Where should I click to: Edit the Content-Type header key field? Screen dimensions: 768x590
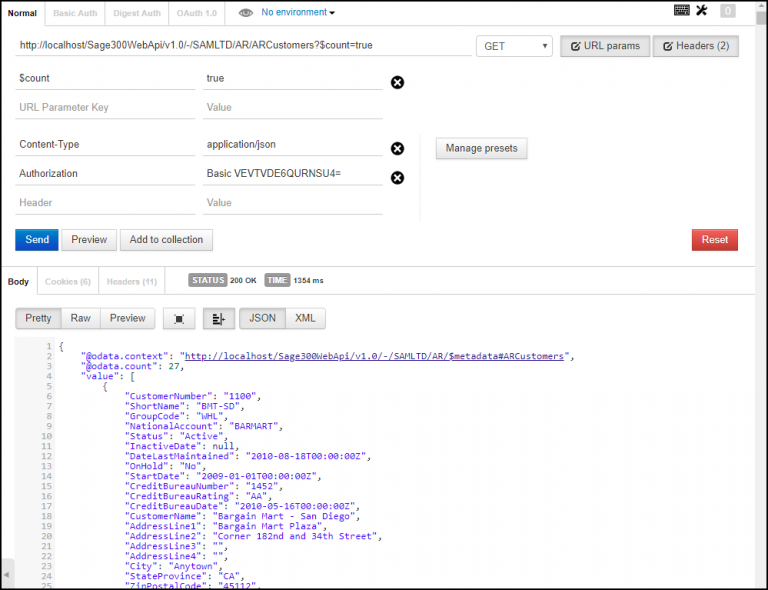(105, 145)
